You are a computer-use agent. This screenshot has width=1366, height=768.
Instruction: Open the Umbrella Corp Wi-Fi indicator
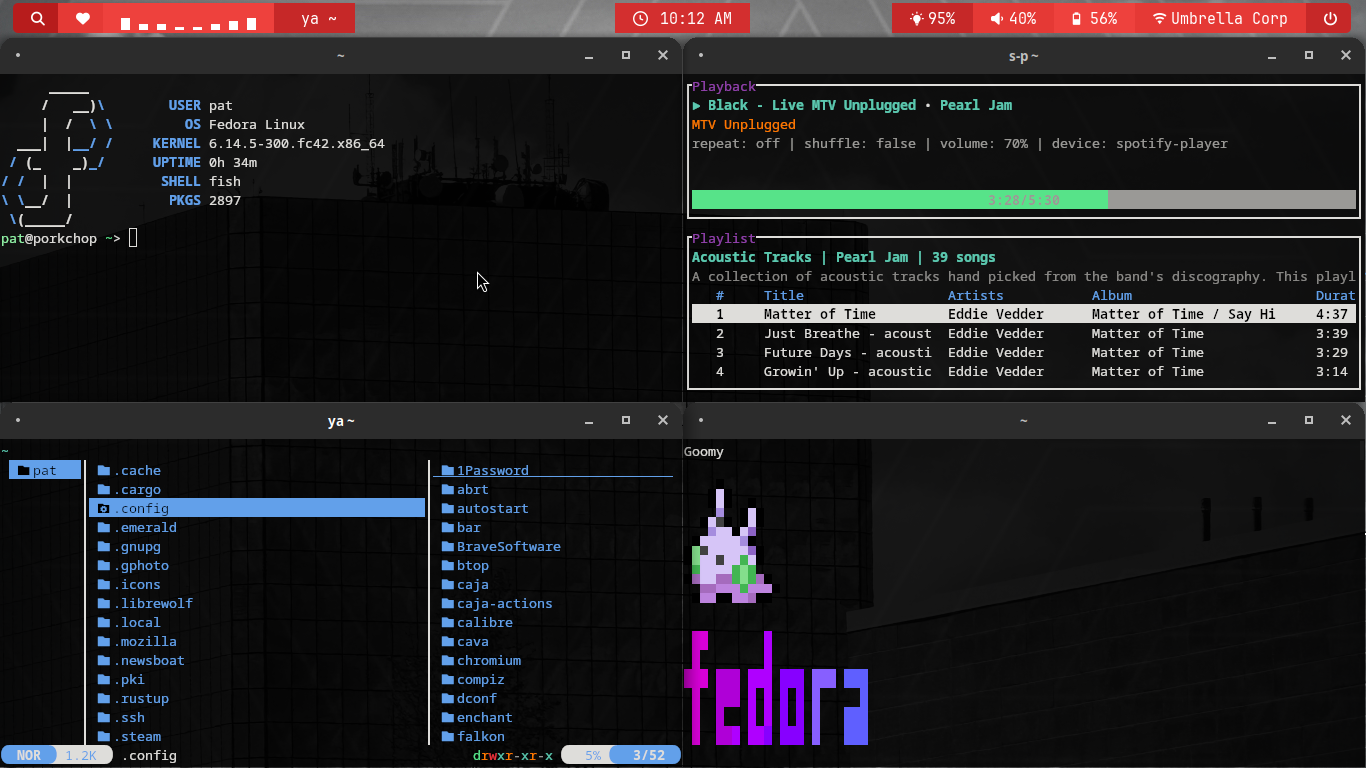pos(1220,18)
